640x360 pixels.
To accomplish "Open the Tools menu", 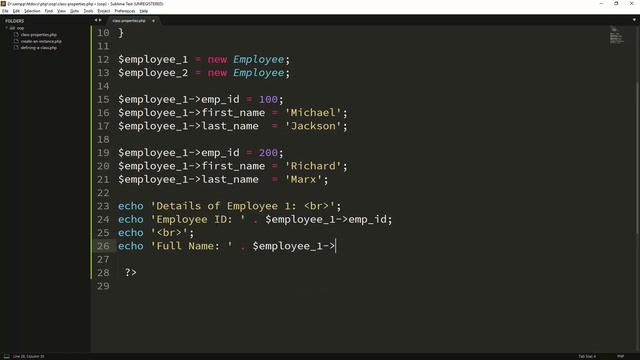I will 88,11.
